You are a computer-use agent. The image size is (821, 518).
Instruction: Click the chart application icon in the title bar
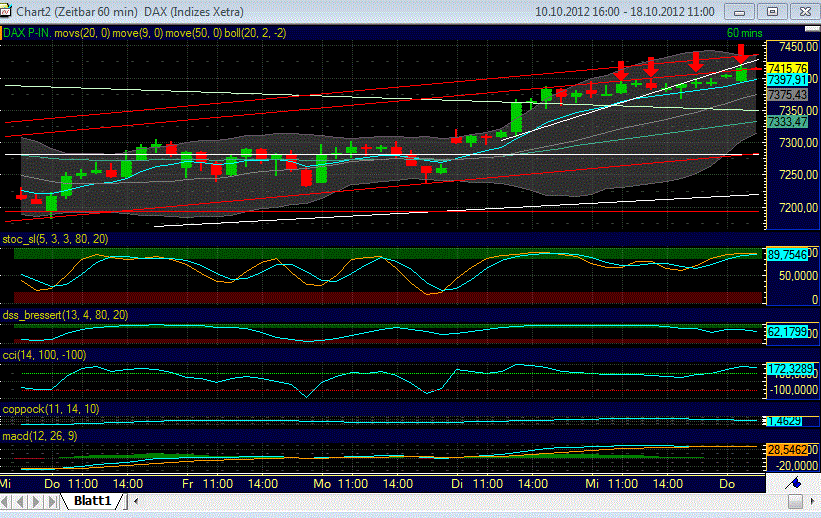pyautogui.click(x=5, y=12)
